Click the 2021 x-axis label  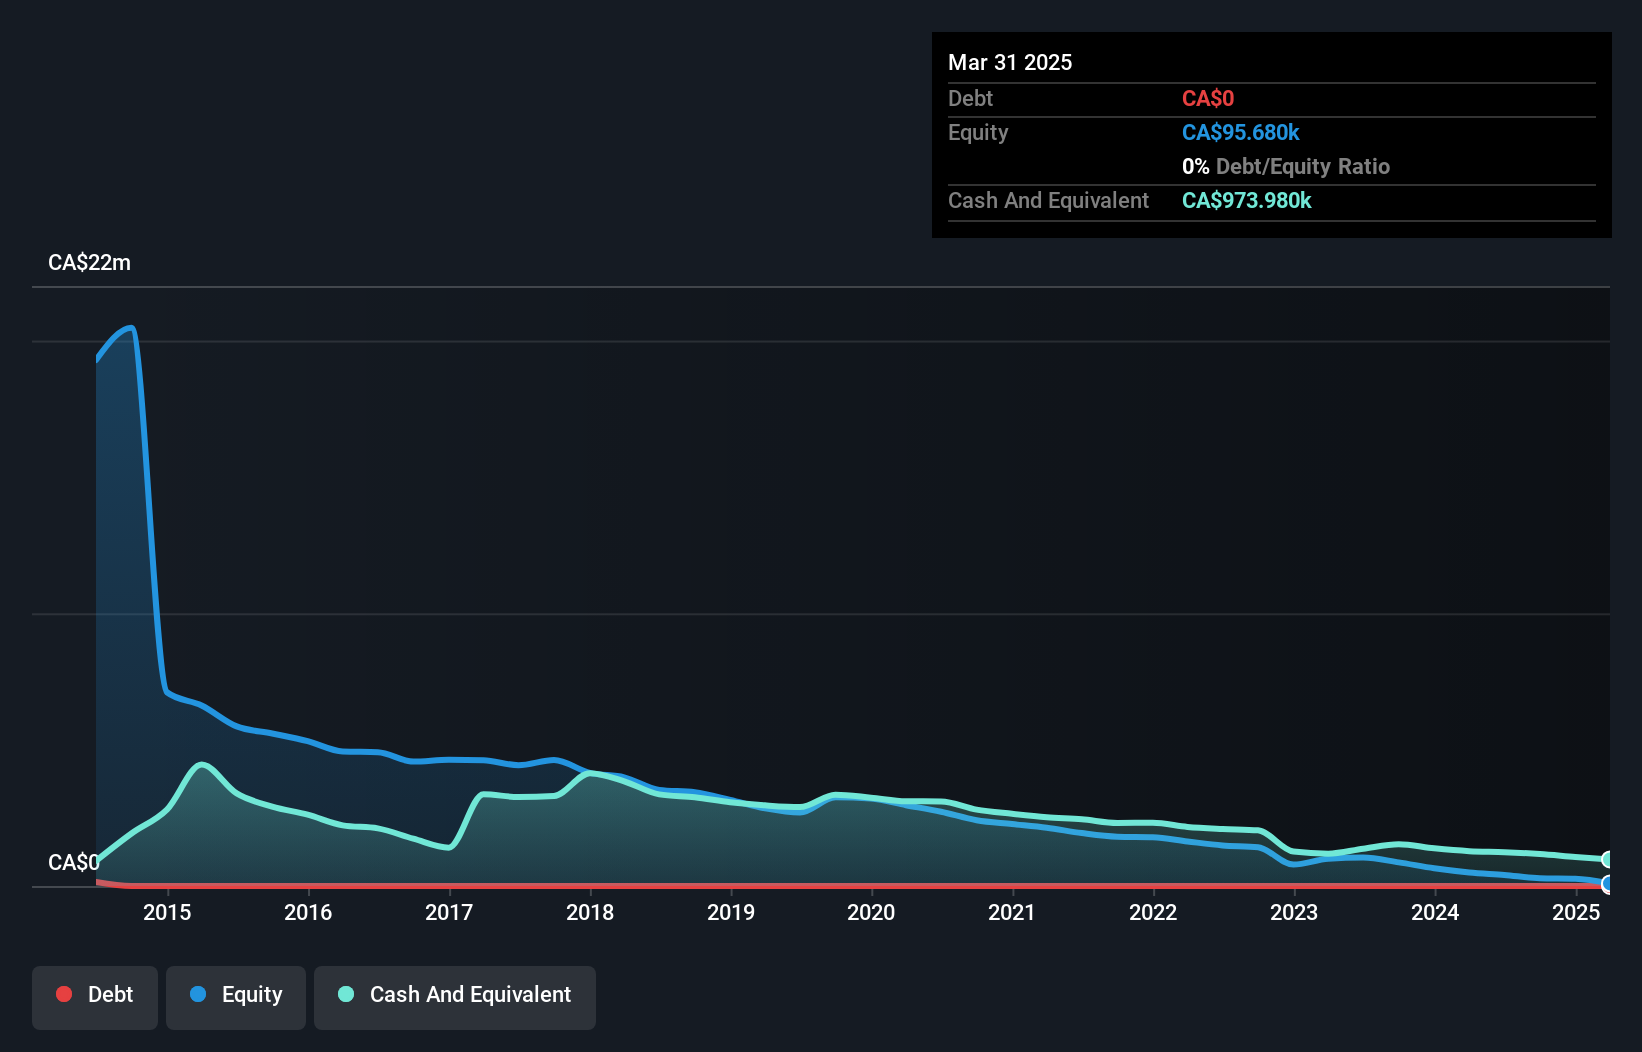[x=1012, y=912]
